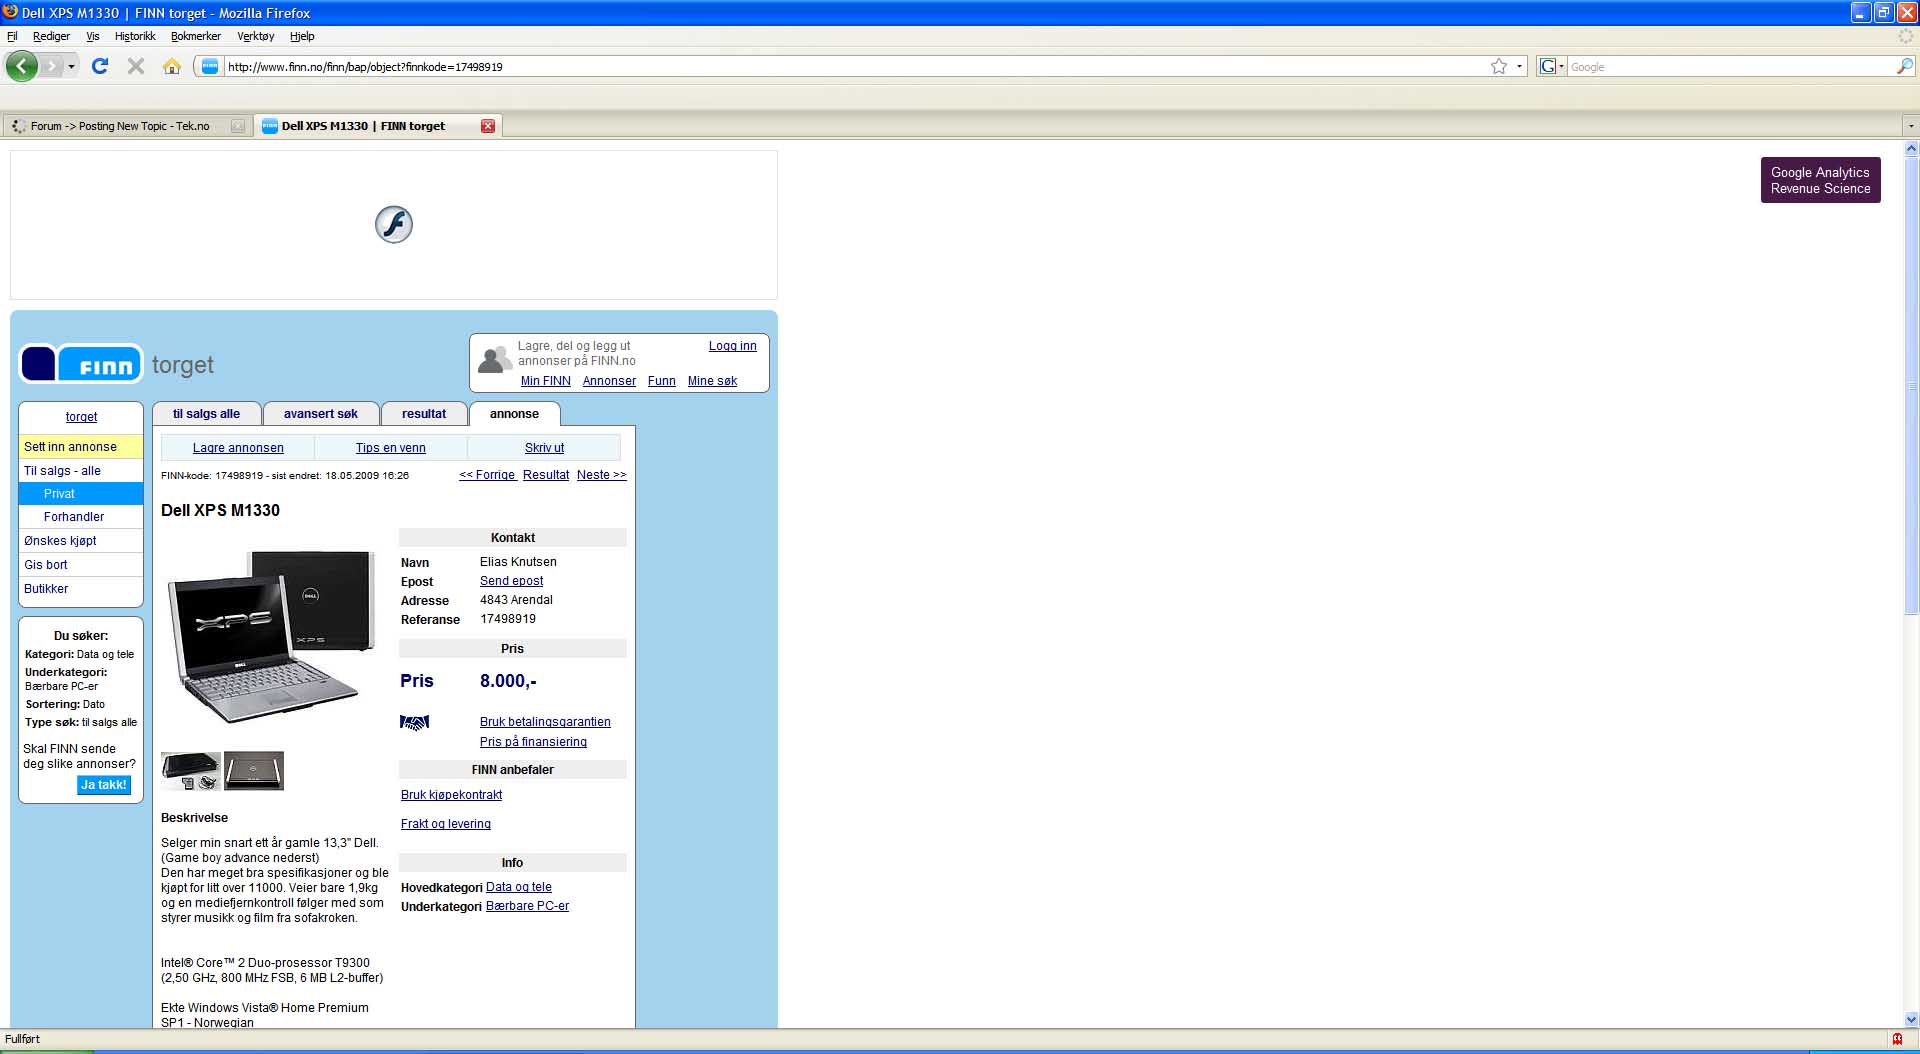Open the address bar history dropdown
The image size is (1920, 1054).
click(x=1519, y=66)
